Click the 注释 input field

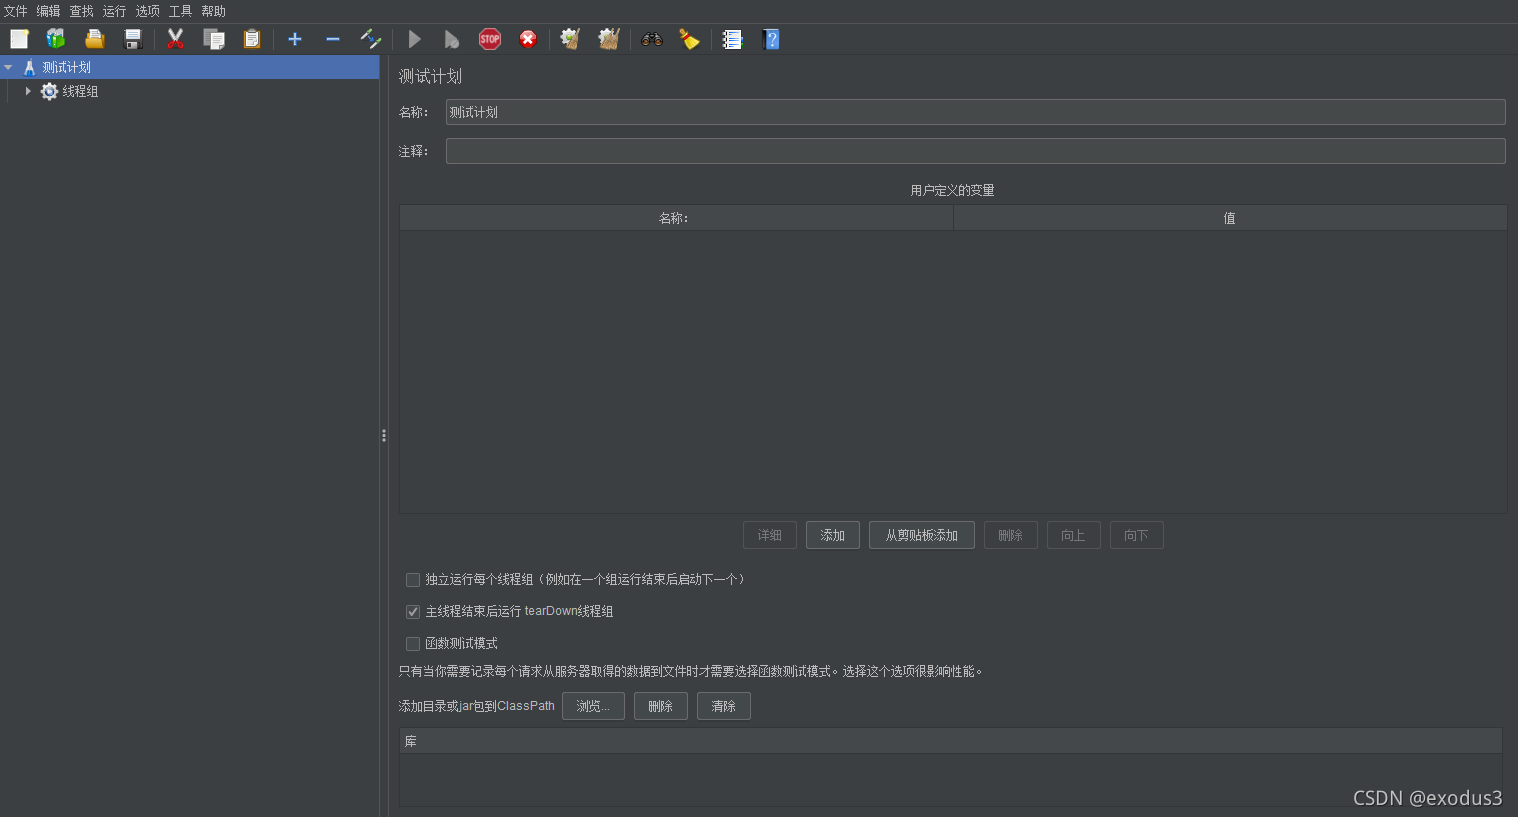[976, 151]
